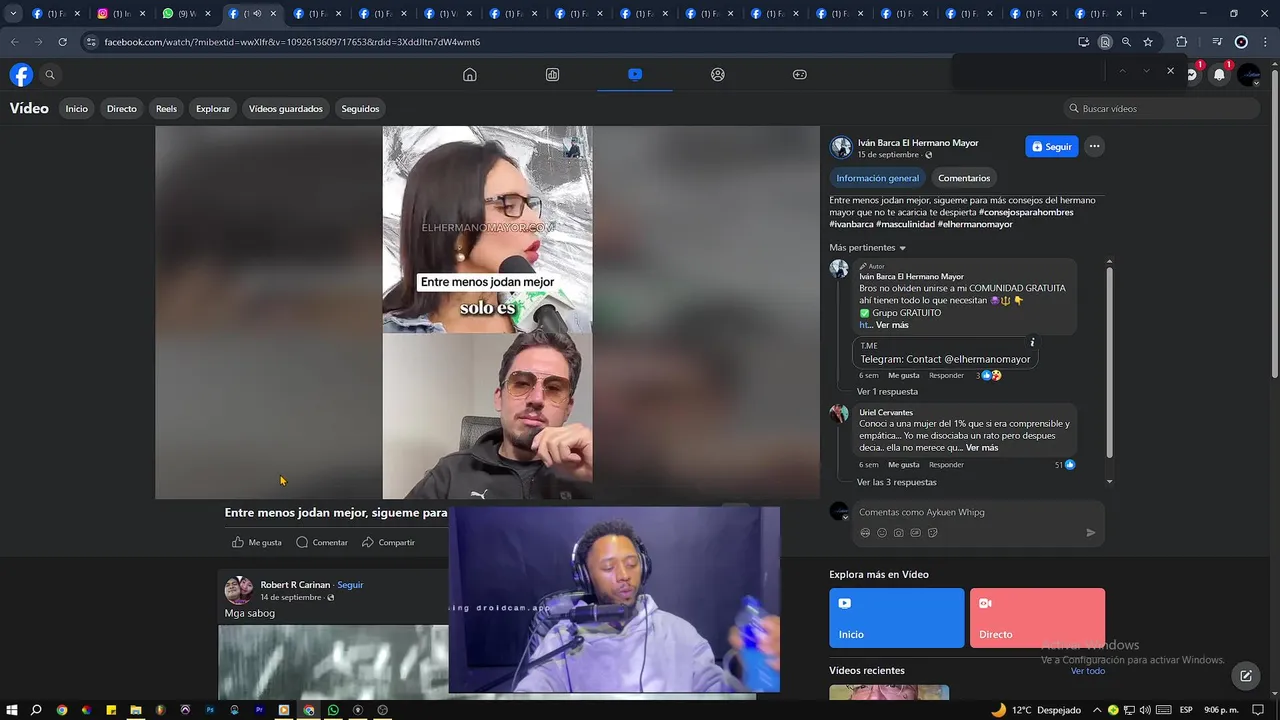The image size is (1280, 720).
Task: Expand Ver las 3 respuestas
Action: 897,482
